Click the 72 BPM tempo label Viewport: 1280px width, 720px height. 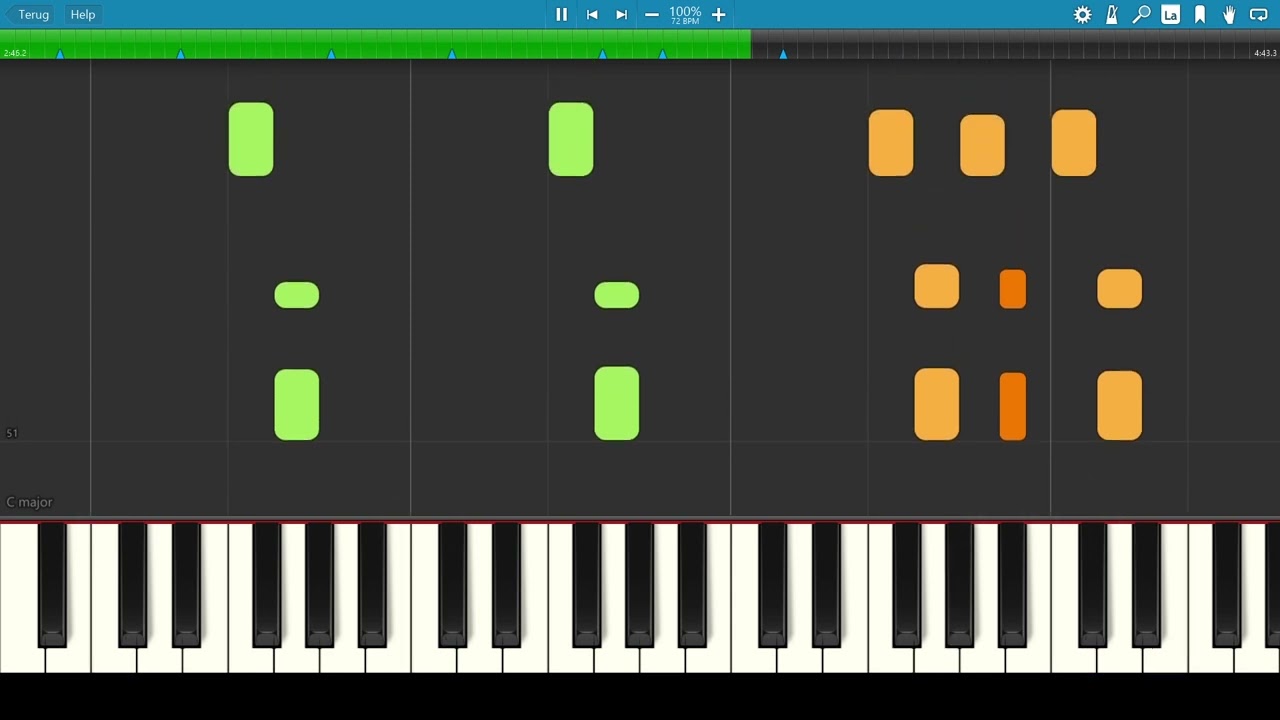point(685,21)
